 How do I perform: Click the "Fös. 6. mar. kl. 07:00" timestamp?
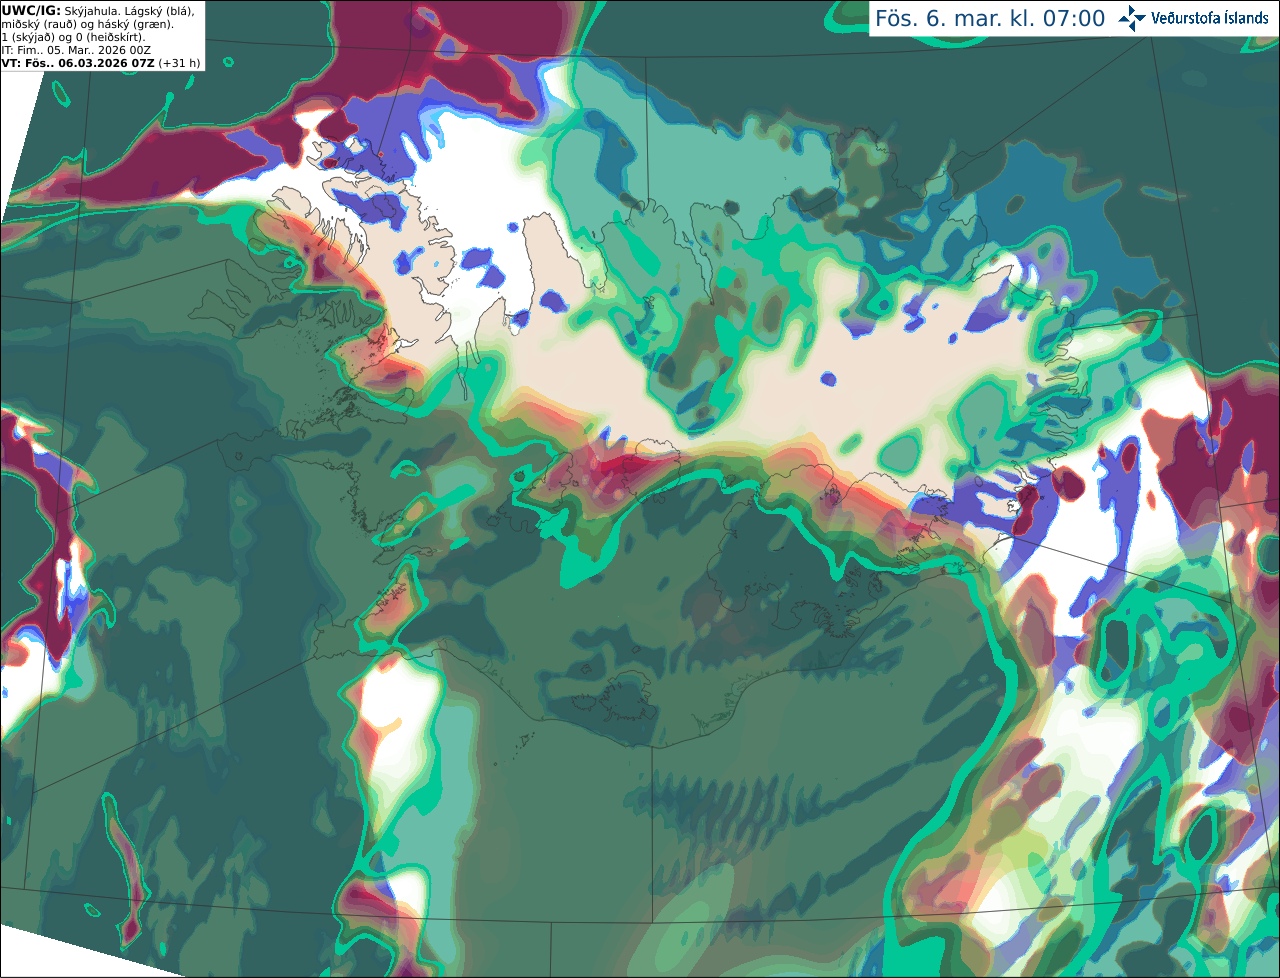(x=990, y=18)
